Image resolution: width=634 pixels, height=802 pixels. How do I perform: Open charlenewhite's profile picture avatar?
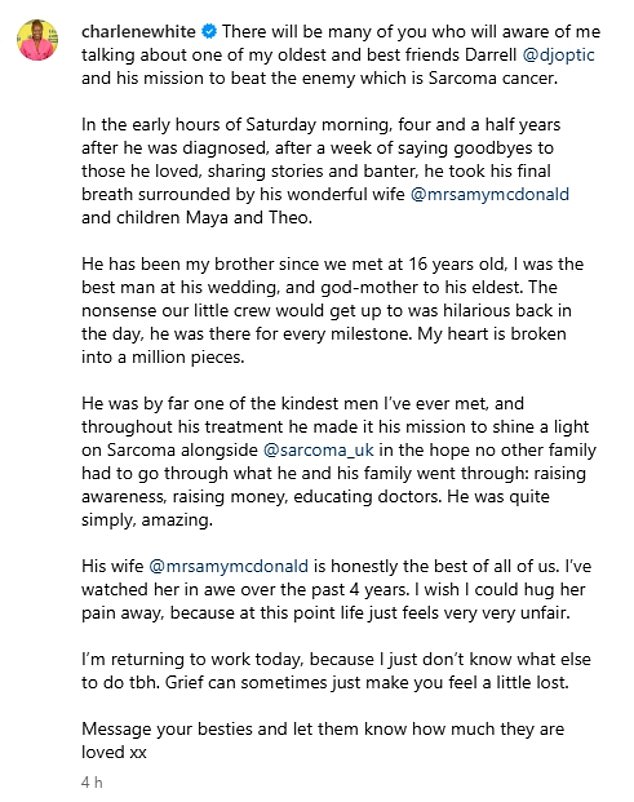point(35,38)
